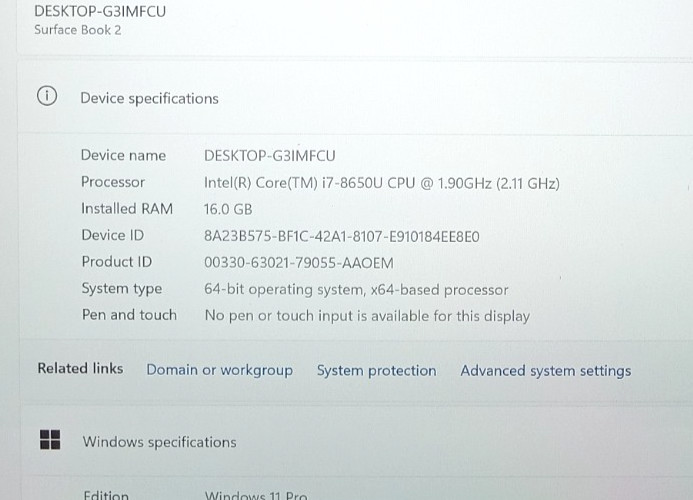Screen dimensions: 693x500
Task: Click the Device ID label
Action: (x=113, y=235)
